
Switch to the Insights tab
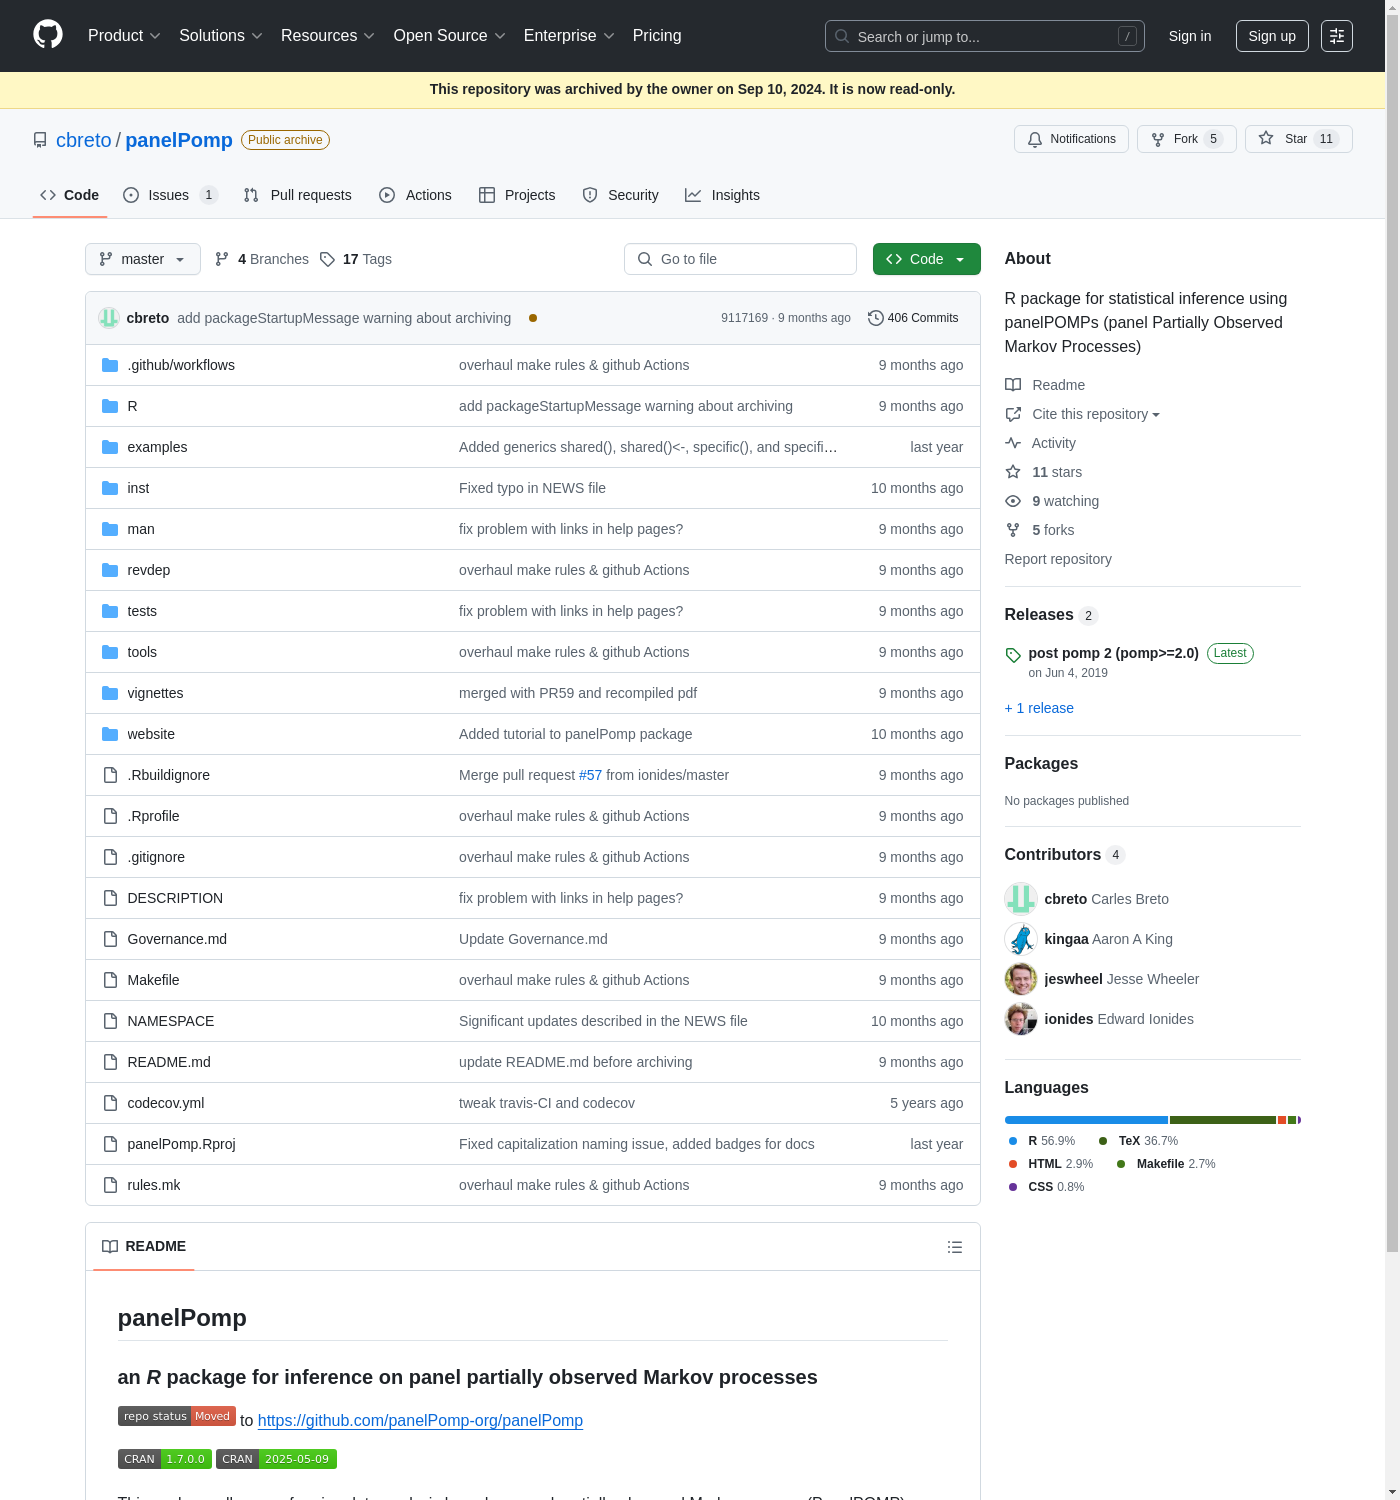tap(722, 195)
